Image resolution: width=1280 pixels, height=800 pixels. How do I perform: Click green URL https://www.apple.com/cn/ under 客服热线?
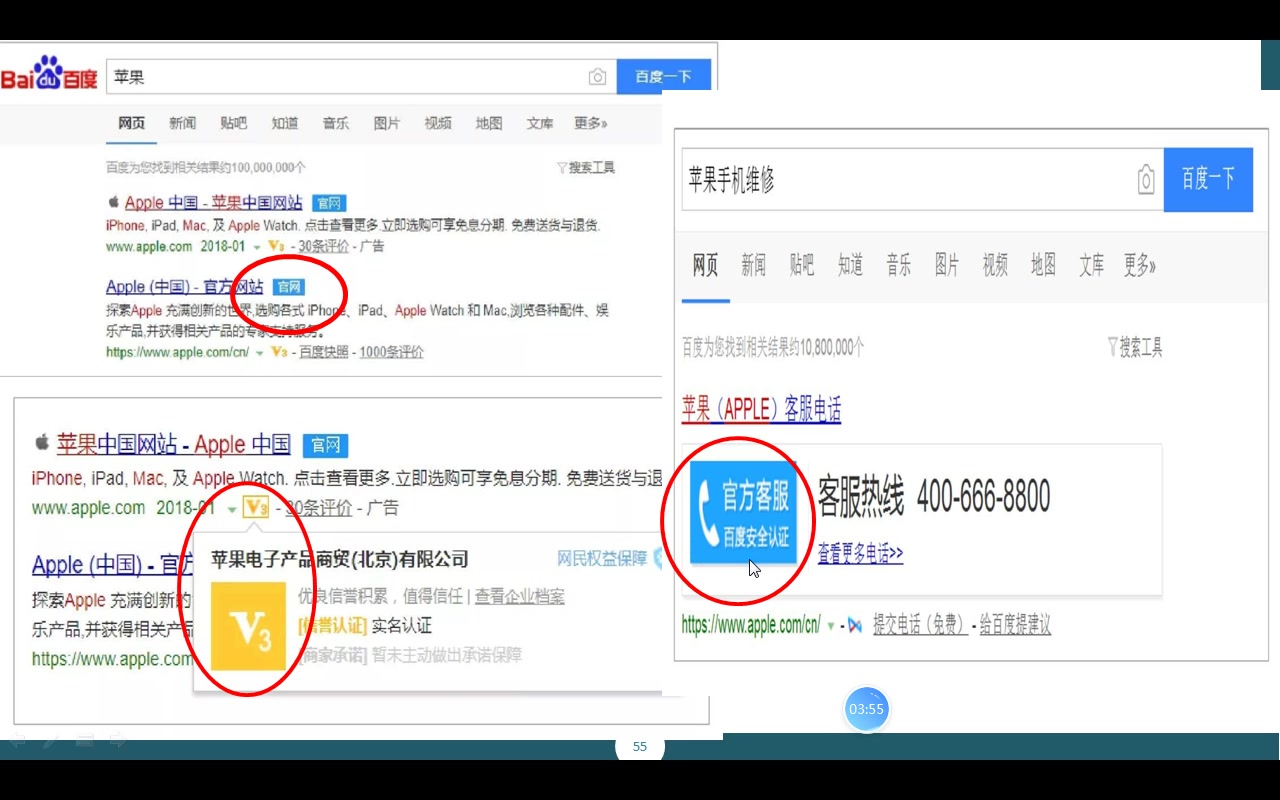point(751,626)
